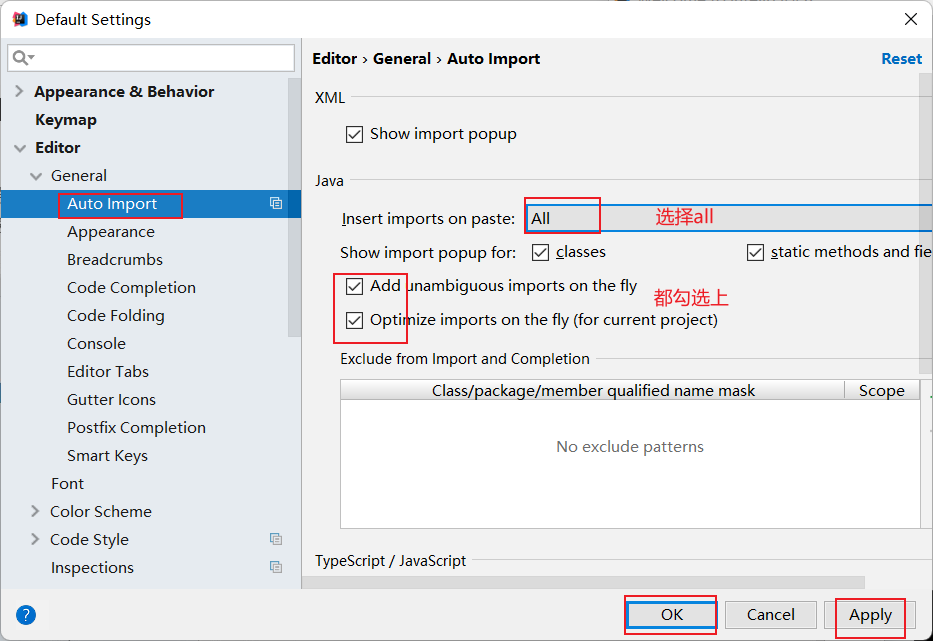Click the copy icon beside Code Style

click(275, 539)
